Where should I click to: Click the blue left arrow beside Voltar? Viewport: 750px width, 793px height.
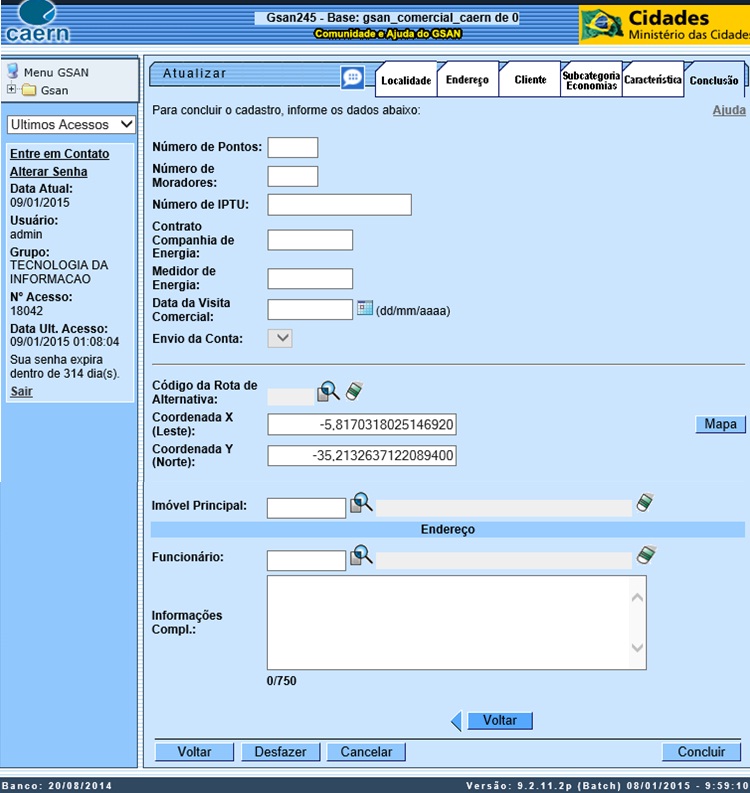coord(456,721)
